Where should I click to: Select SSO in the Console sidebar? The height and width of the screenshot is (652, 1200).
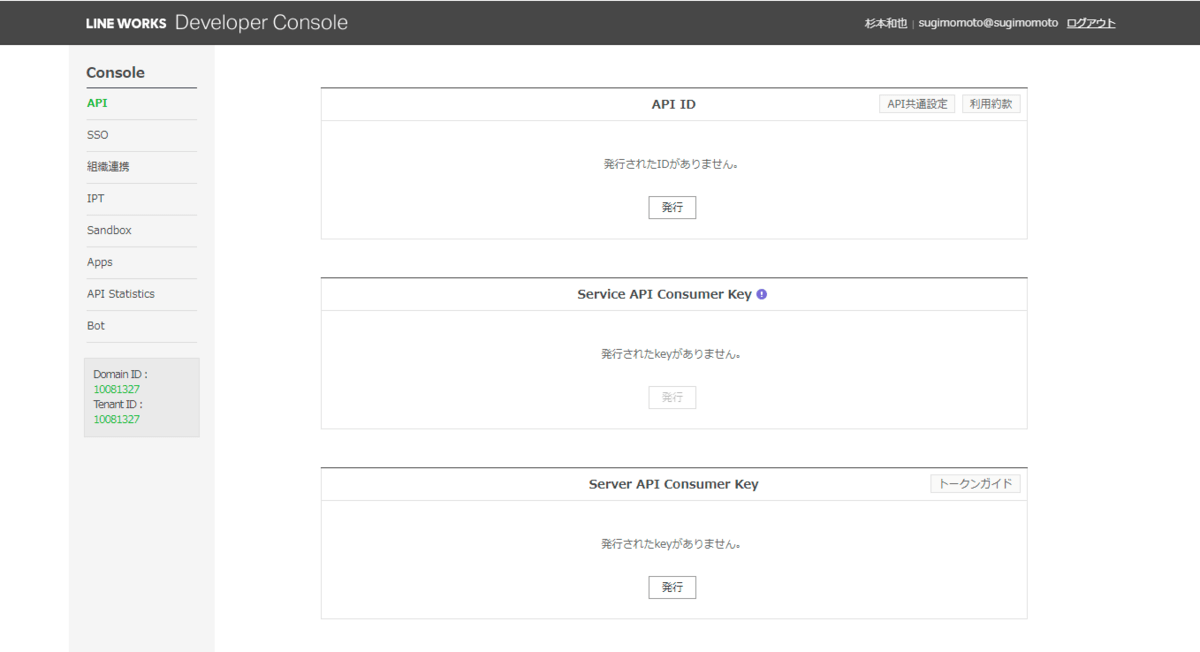coord(98,135)
